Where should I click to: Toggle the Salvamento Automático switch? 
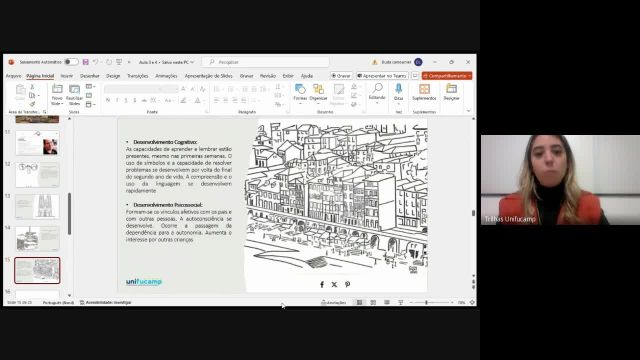71,62
